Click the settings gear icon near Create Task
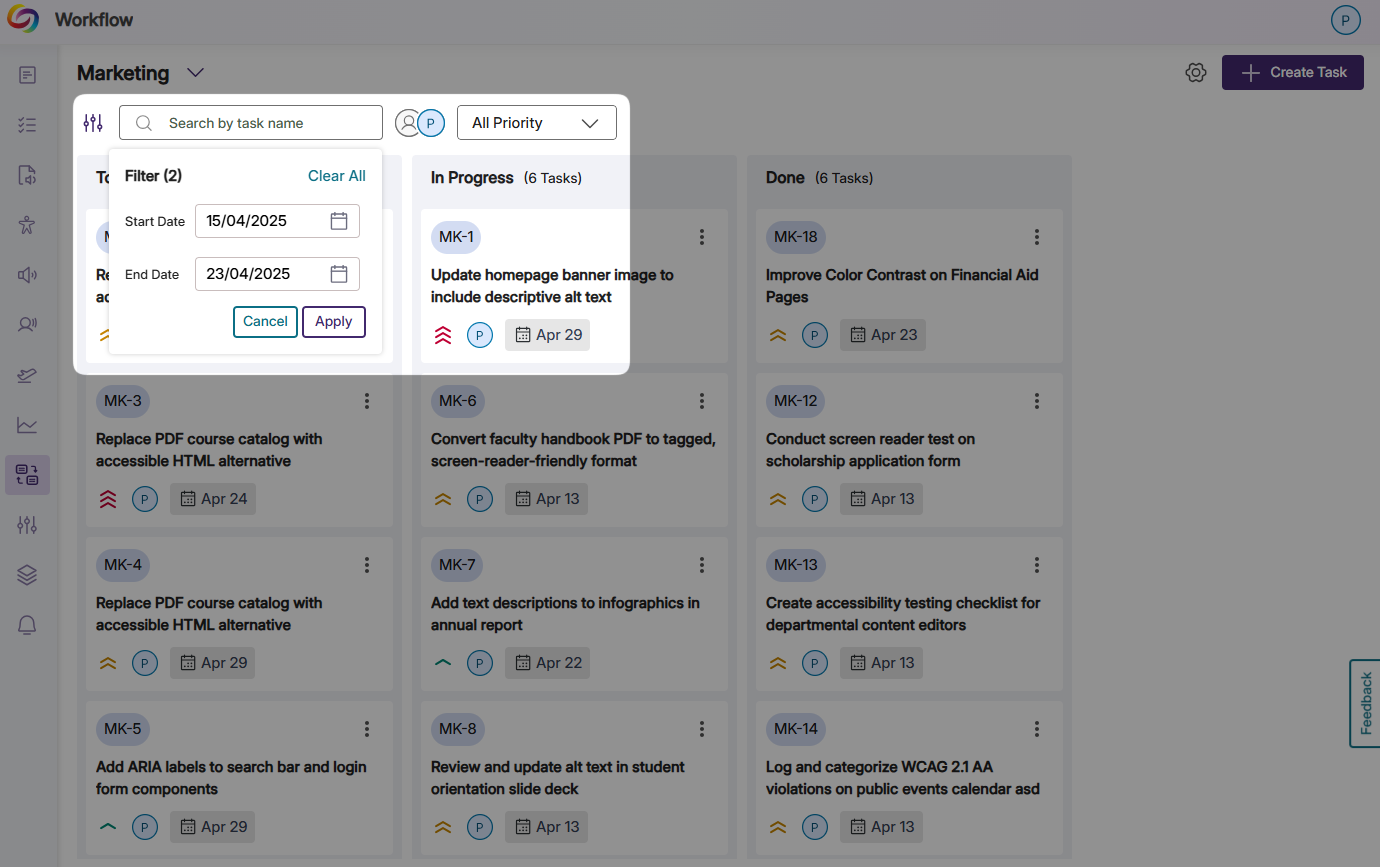1380x867 pixels. pyautogui.click(x=1195, y=73)
